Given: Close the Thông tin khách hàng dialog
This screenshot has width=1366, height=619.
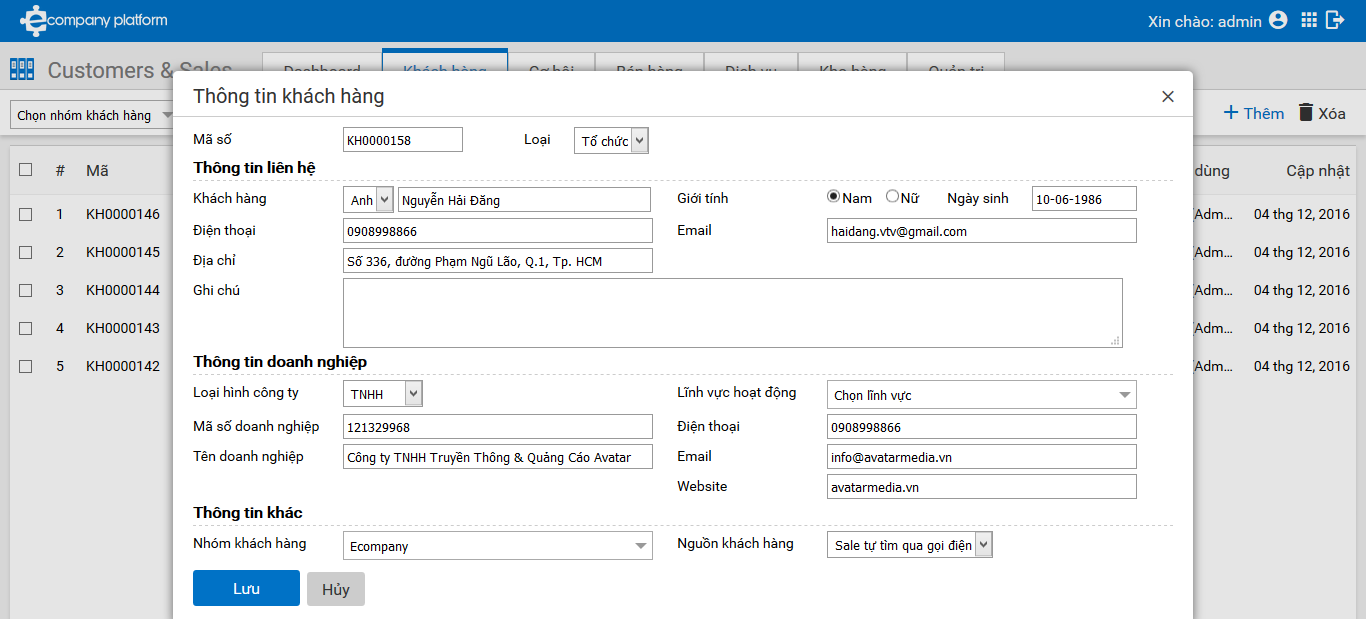Looking at the screenshot, I should click(x=1167, y=97).
